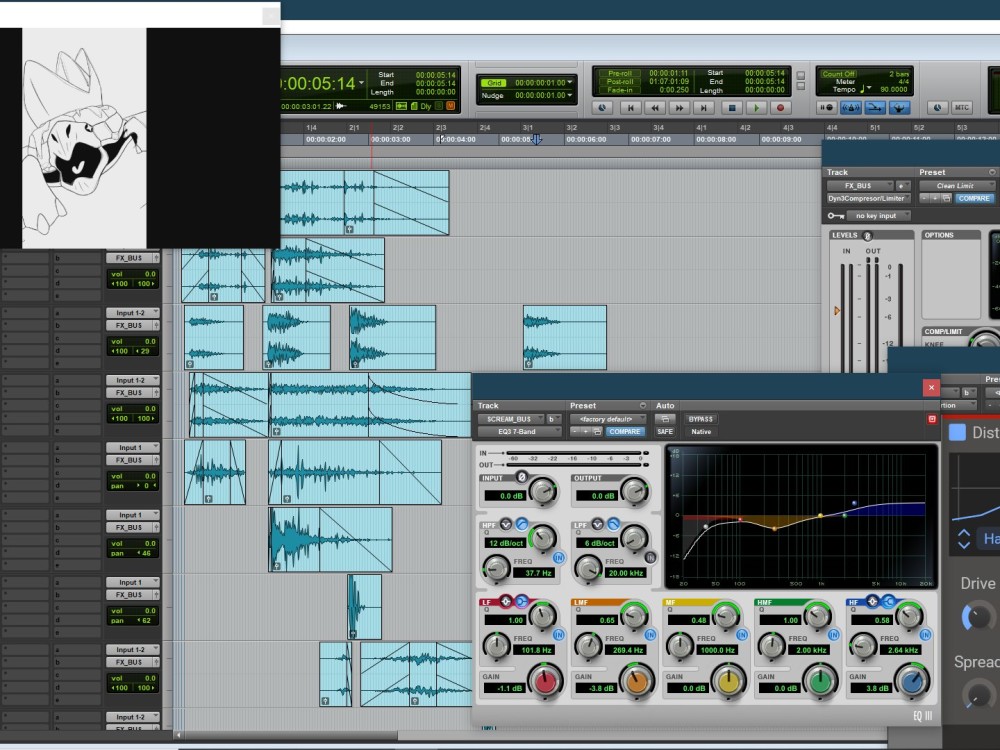Image resolution: width=1000 pixels, height=750 pixels.
Task: Toggle phase invert on EQ3 INPUT
Action: 522,476
